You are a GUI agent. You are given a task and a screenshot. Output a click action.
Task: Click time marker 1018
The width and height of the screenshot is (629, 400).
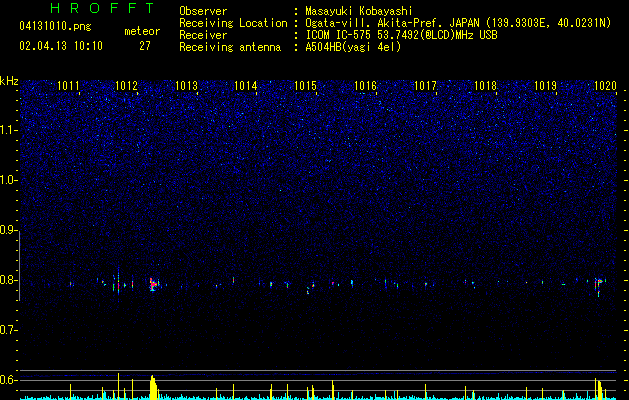click(x=485, y=86)
